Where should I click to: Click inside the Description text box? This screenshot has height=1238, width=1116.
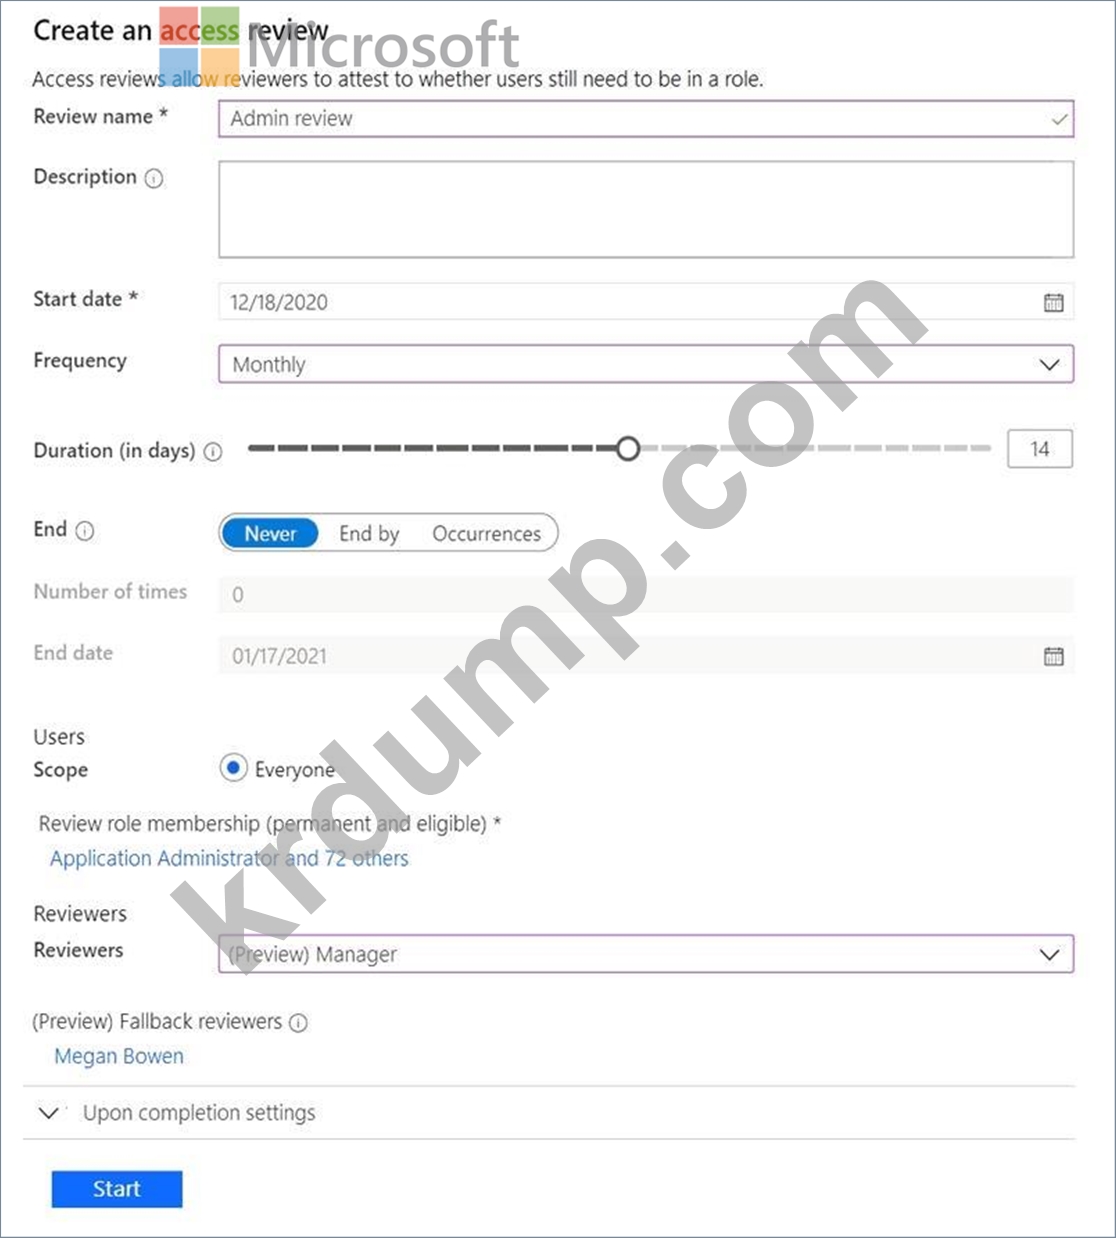pyautogui.click(x=645, y=209)
